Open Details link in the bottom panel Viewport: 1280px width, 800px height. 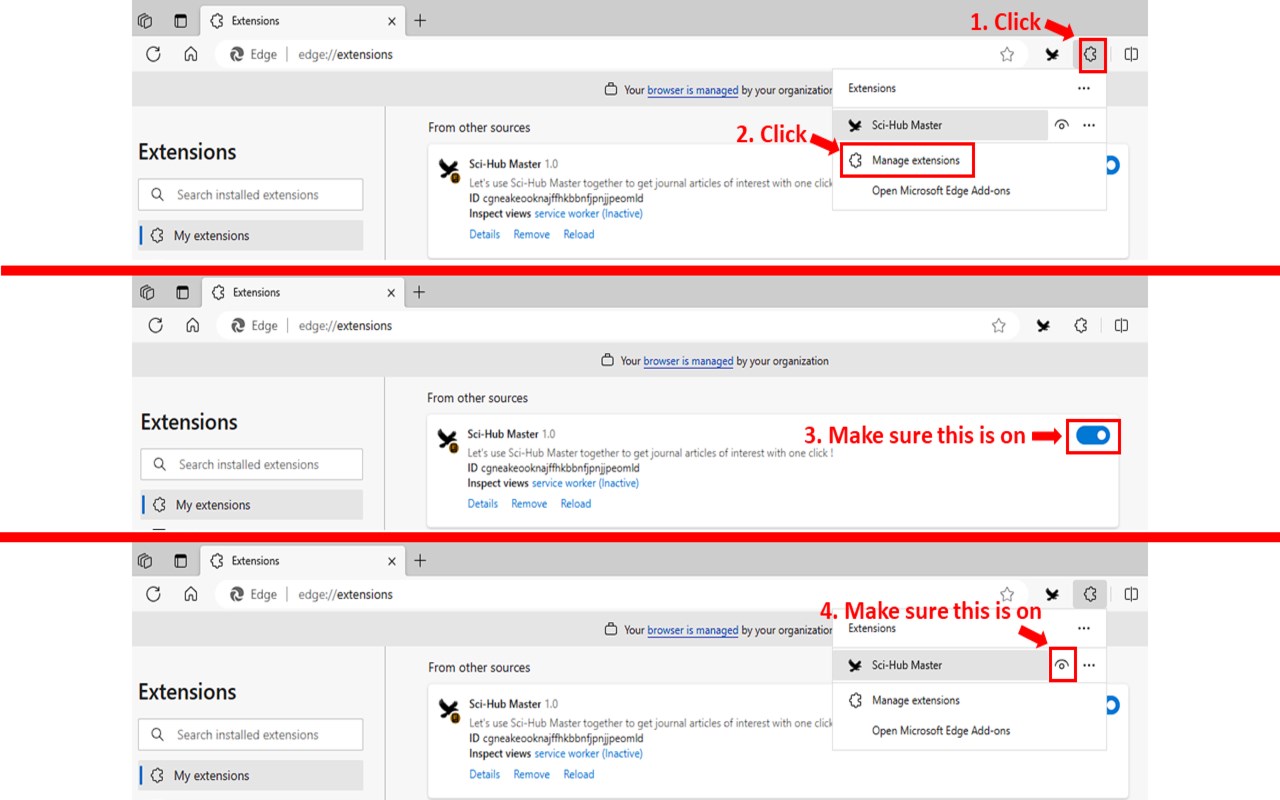pyautogui.click(x=484, y=774)
